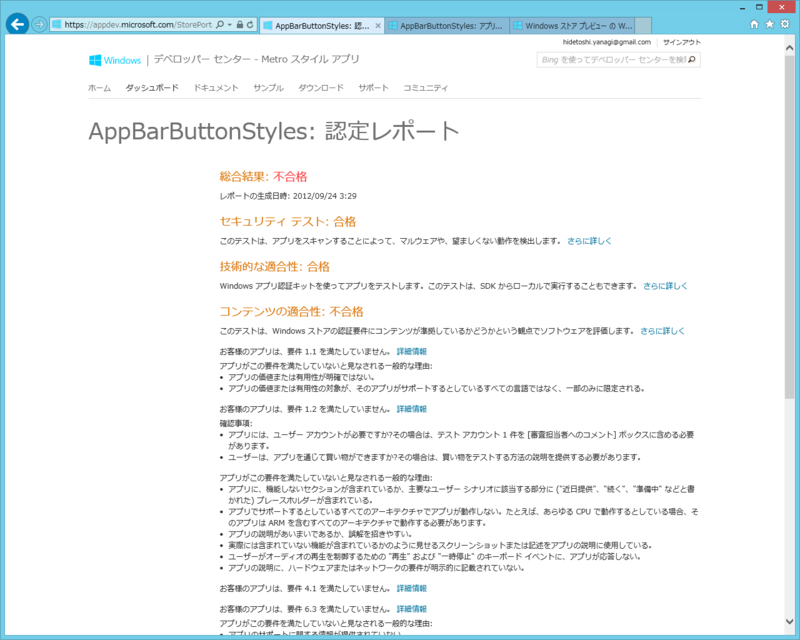Screen dimensions: 800x640
Task: Click さらに詳しく under 技術的な適合性
Action: coord(665,286)
